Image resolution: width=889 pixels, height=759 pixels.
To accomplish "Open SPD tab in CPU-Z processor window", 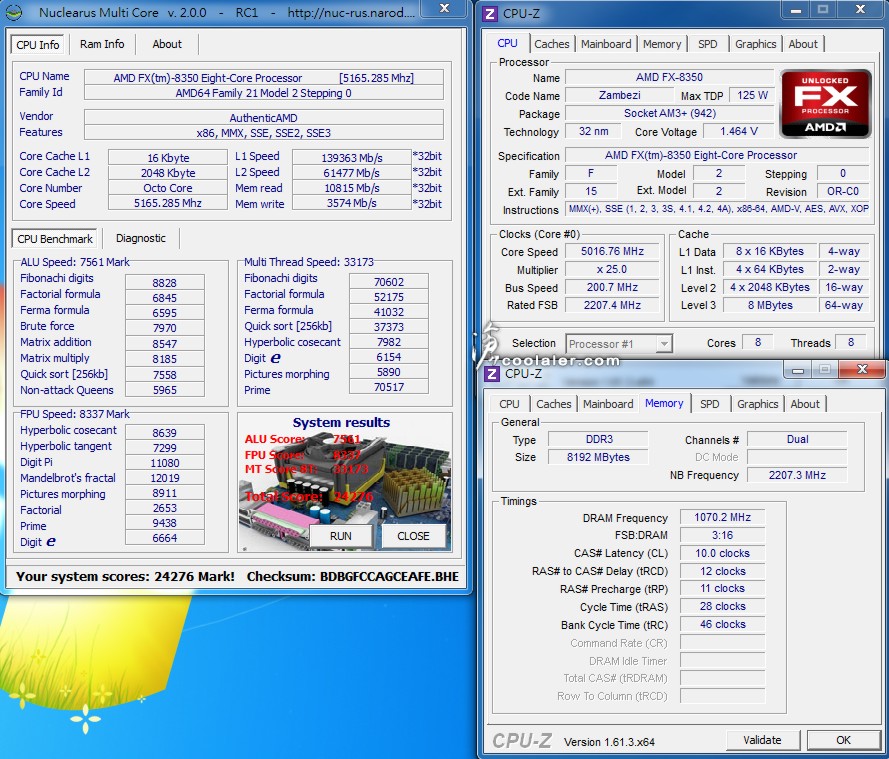I will pyautogui.click(x=708, y=44).
